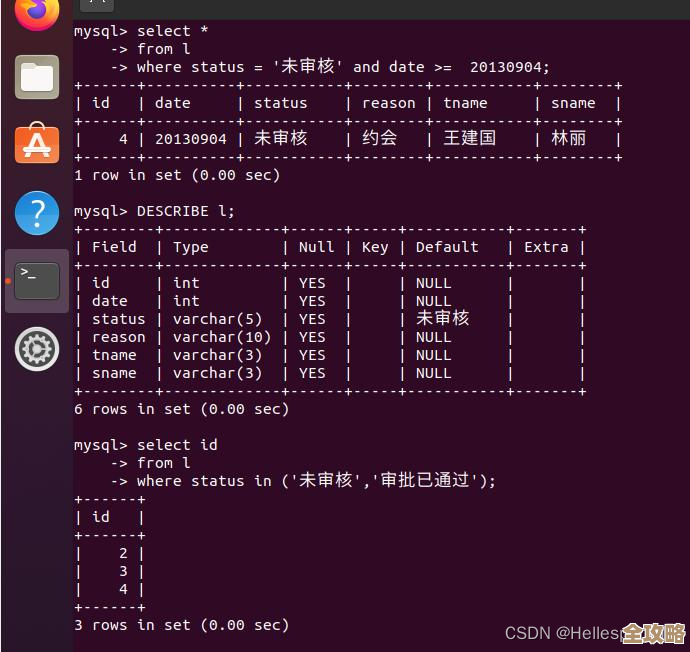Image resolution: width=690 pixels, height=652 pixels.
Task: Click the 'where status =' condition line
Action: (x=343, y=66)
